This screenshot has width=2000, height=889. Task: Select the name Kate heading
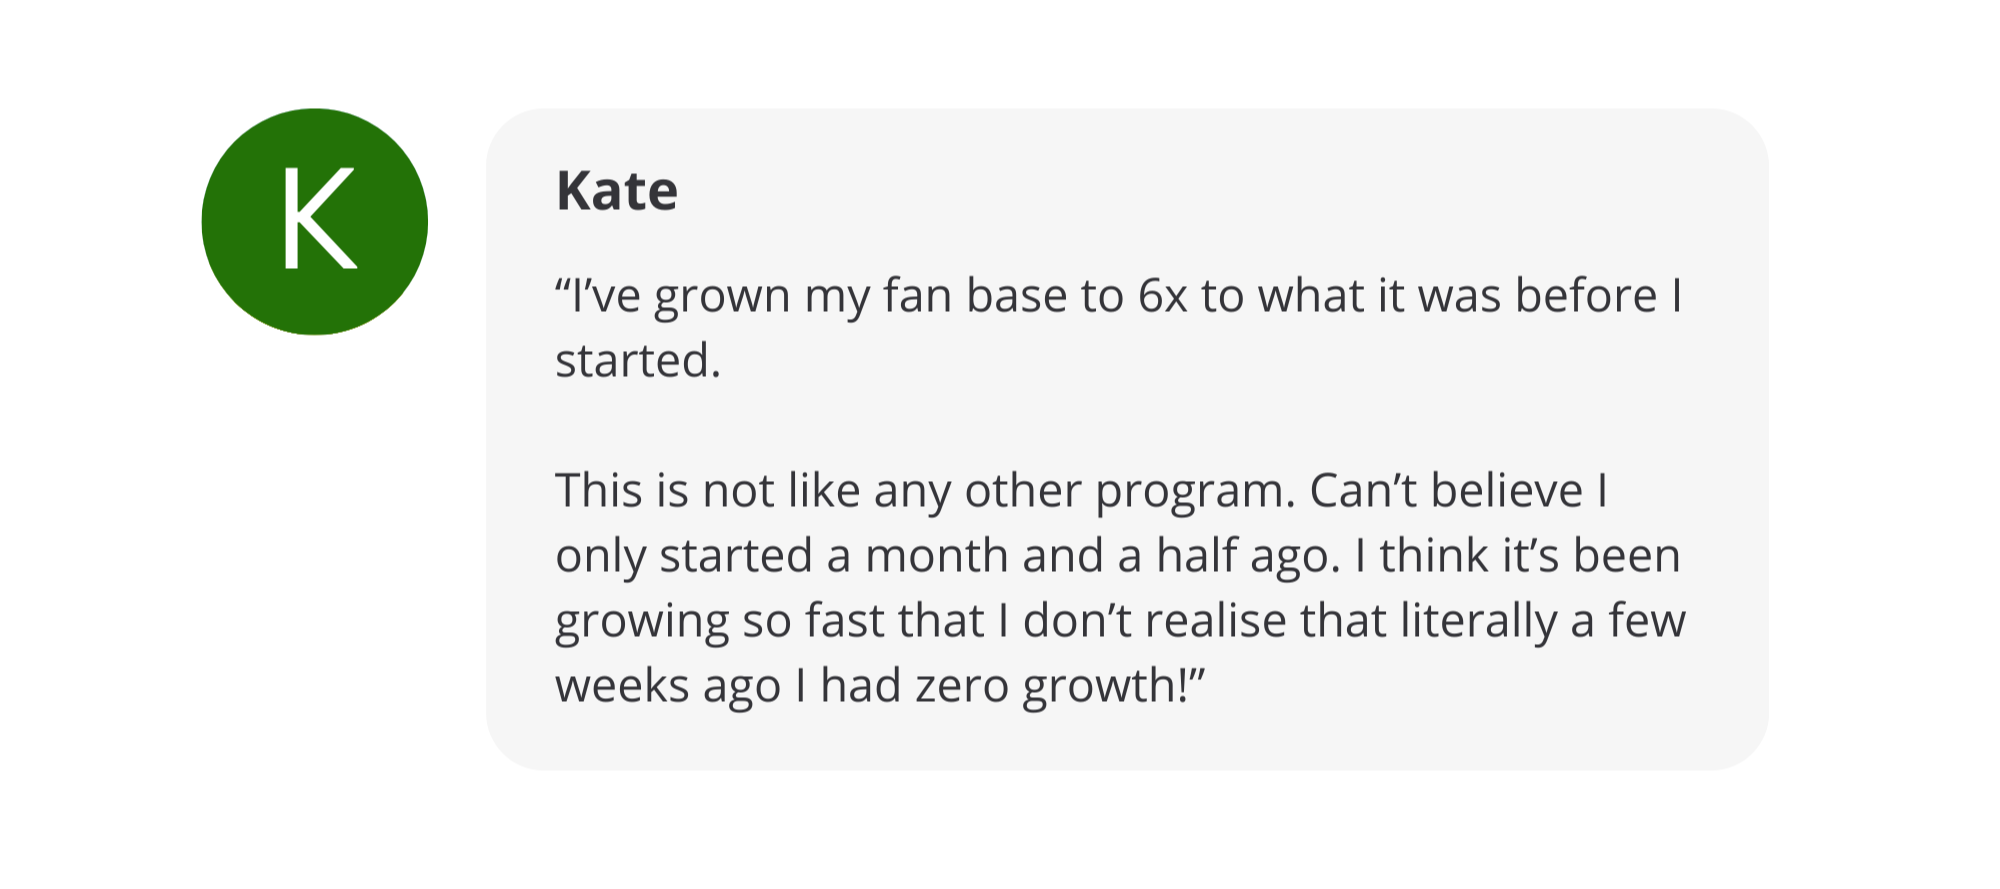click(616, 190)
